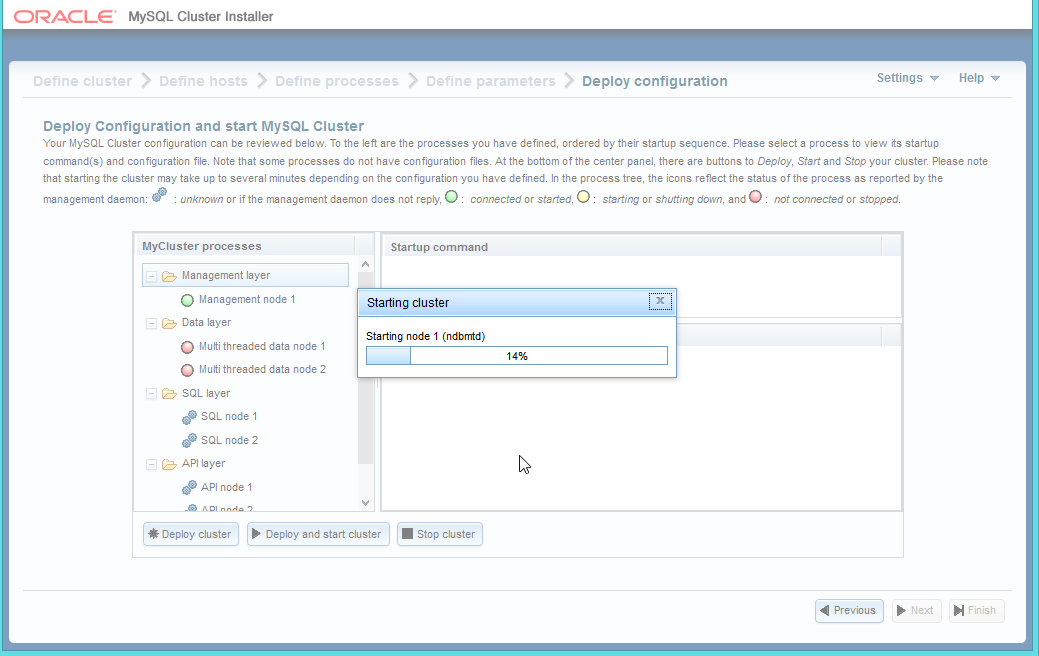Click the Next button

tap(916, 610)
